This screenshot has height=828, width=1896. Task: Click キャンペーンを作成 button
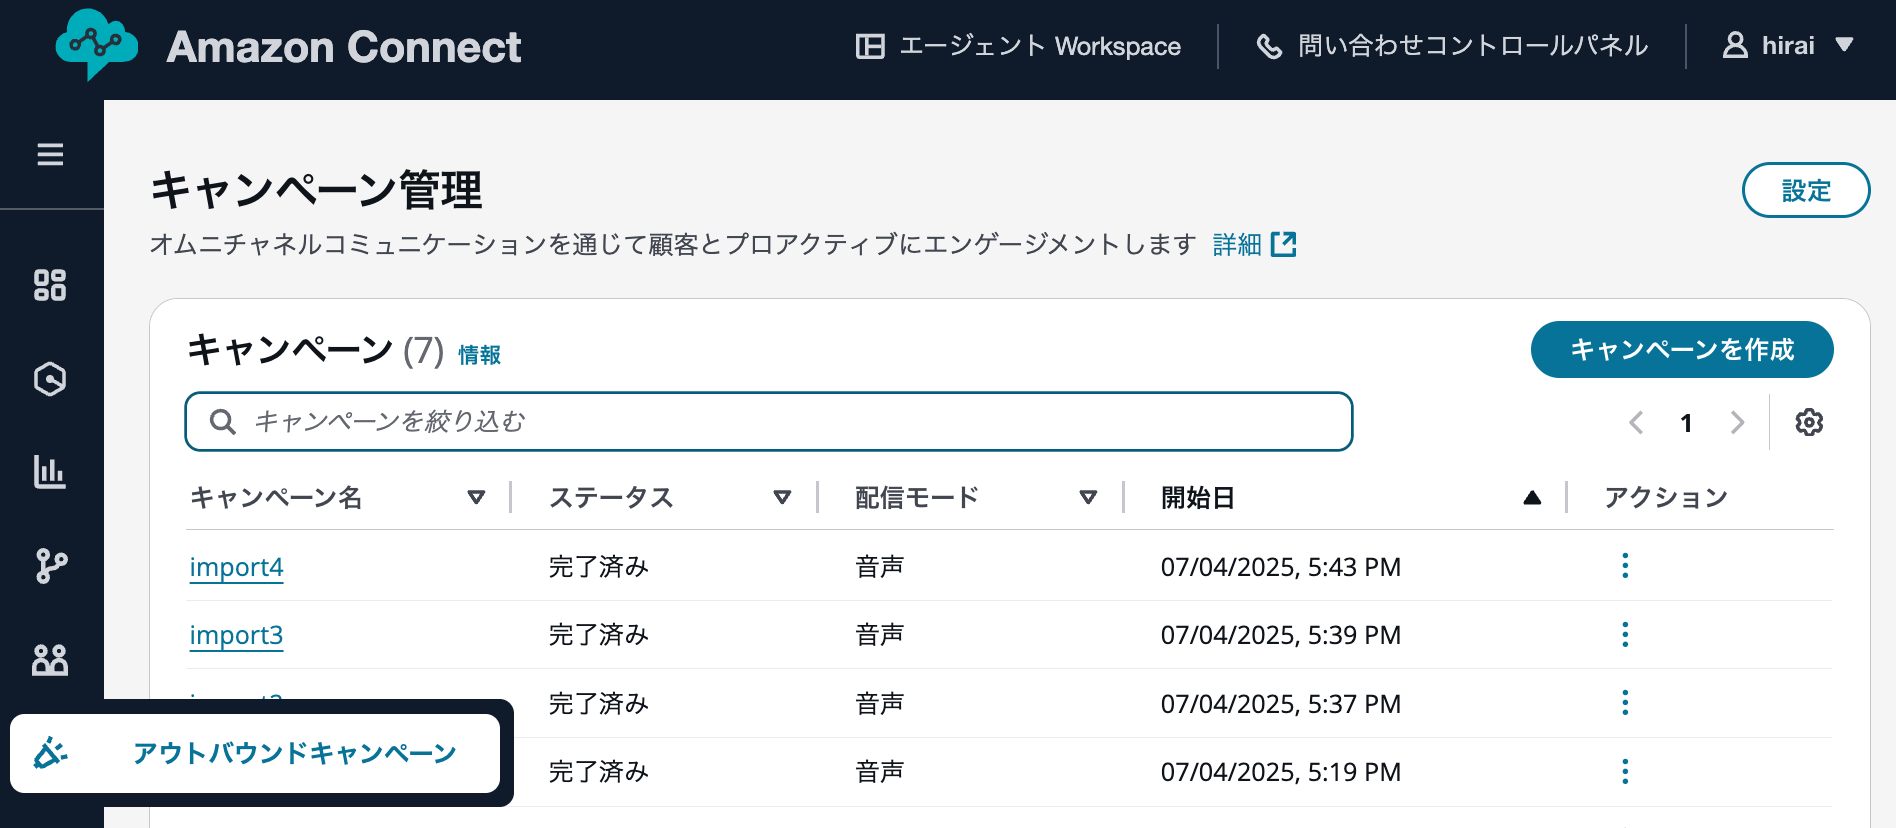pyautogui.click(x=1682, y=349)
